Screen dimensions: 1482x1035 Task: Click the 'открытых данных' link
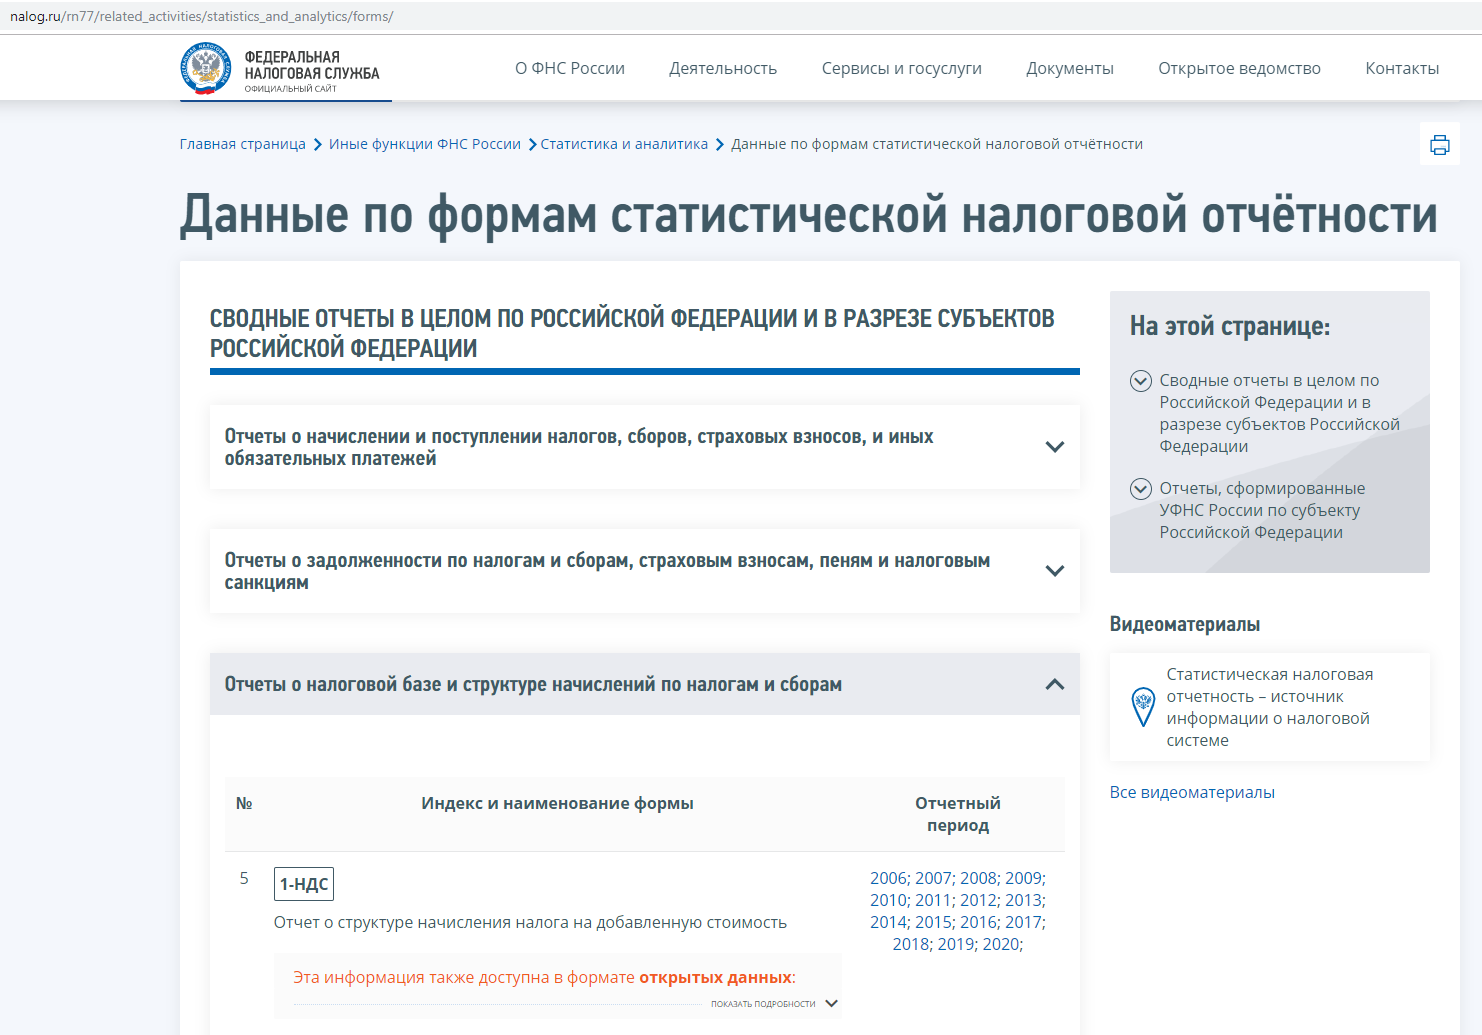(715, 977)
